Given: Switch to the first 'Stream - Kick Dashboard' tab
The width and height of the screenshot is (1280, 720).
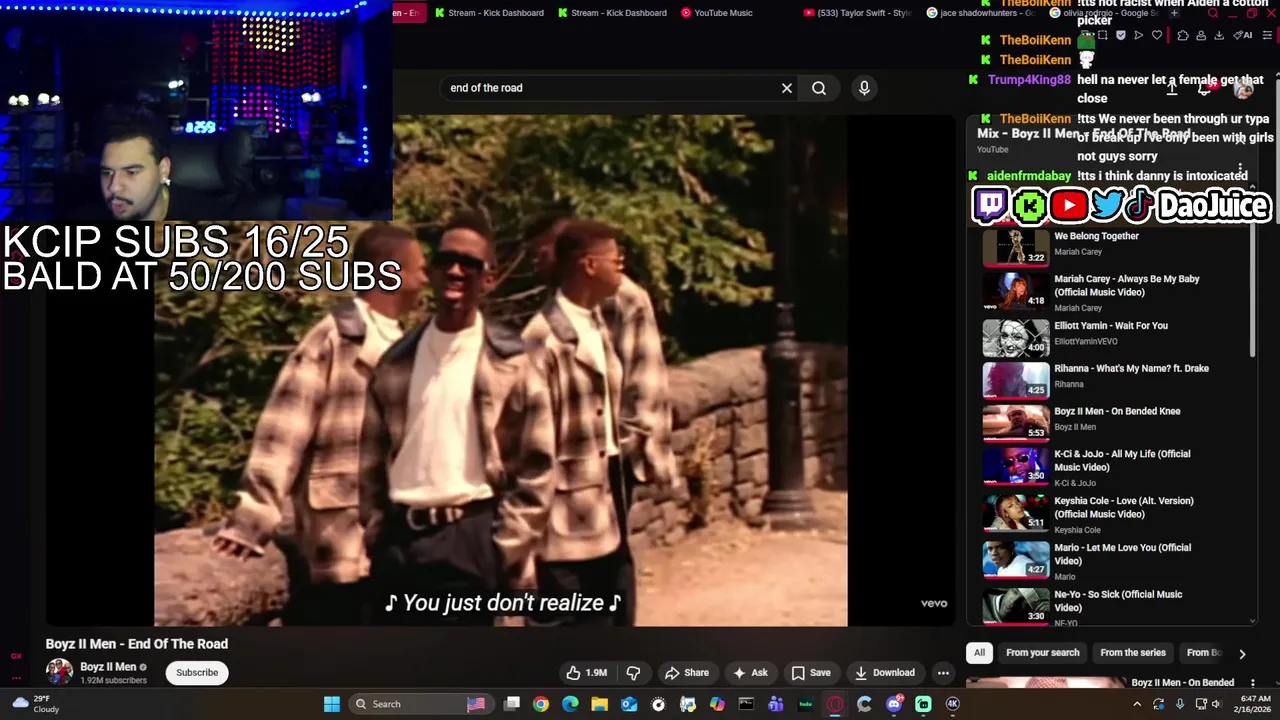Looking at the screenshot, I should point(488,13).
